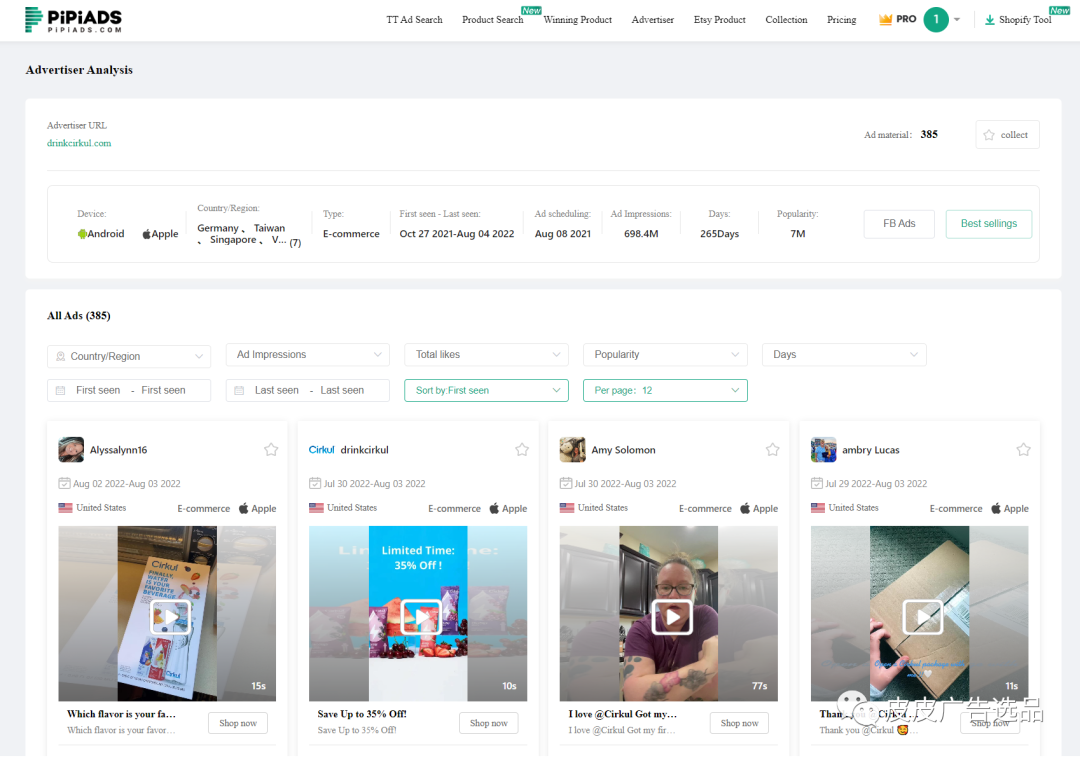The image size is (1080, 758).
Task: Click the Apple device icon in summary
Action: point(146,234)
